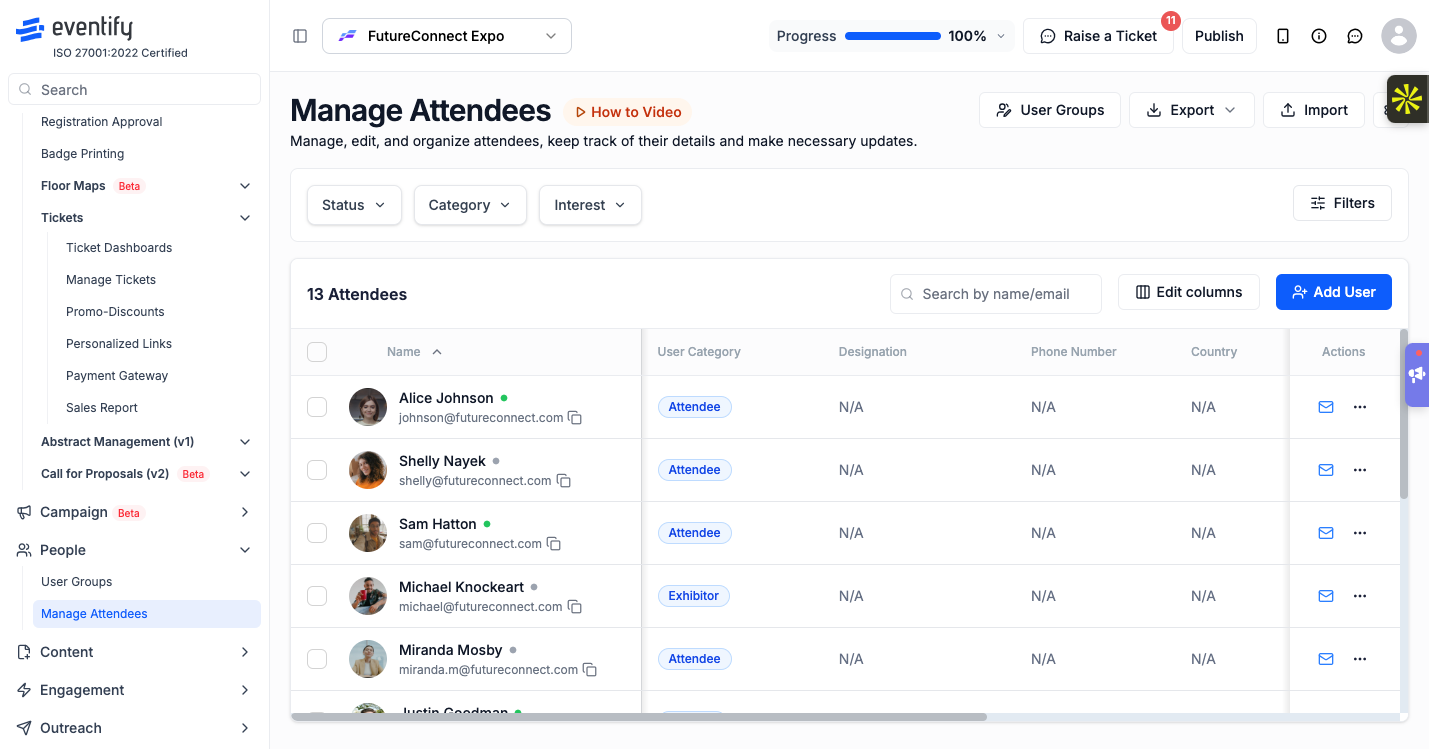Click Raise a Ticket button
This screenshot has height=749, width=1429.
[1098, 36]
